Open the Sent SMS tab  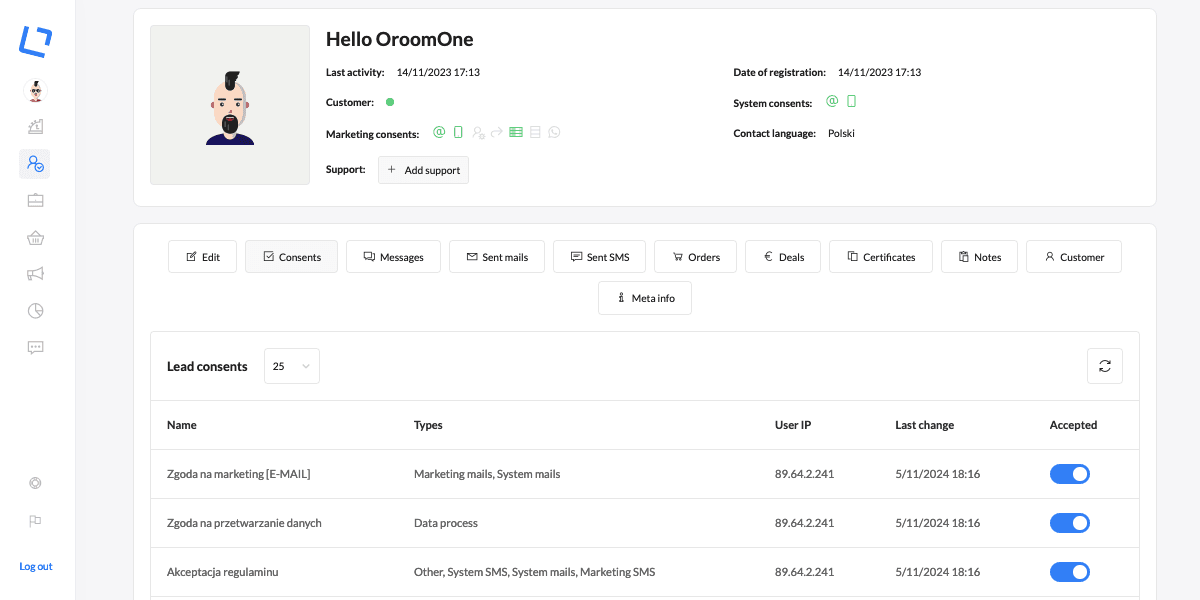click(x=599, y=257)
